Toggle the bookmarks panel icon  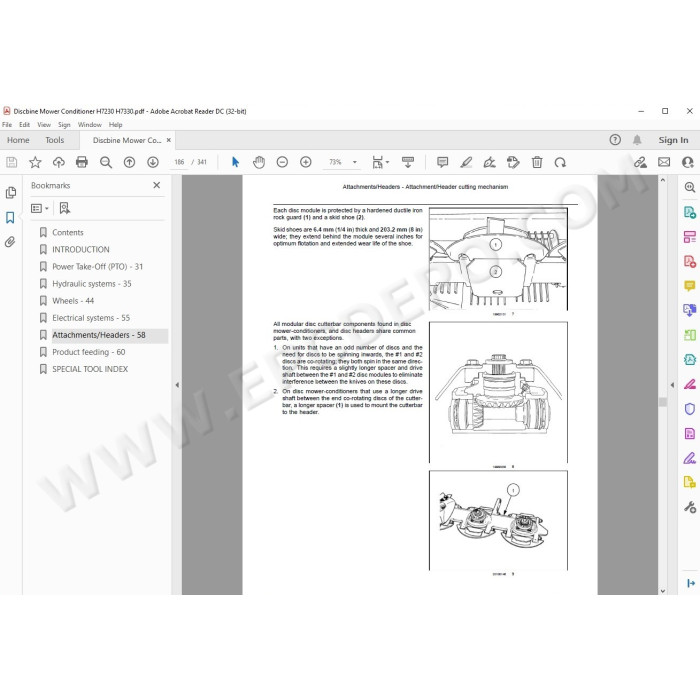point(10,217)
